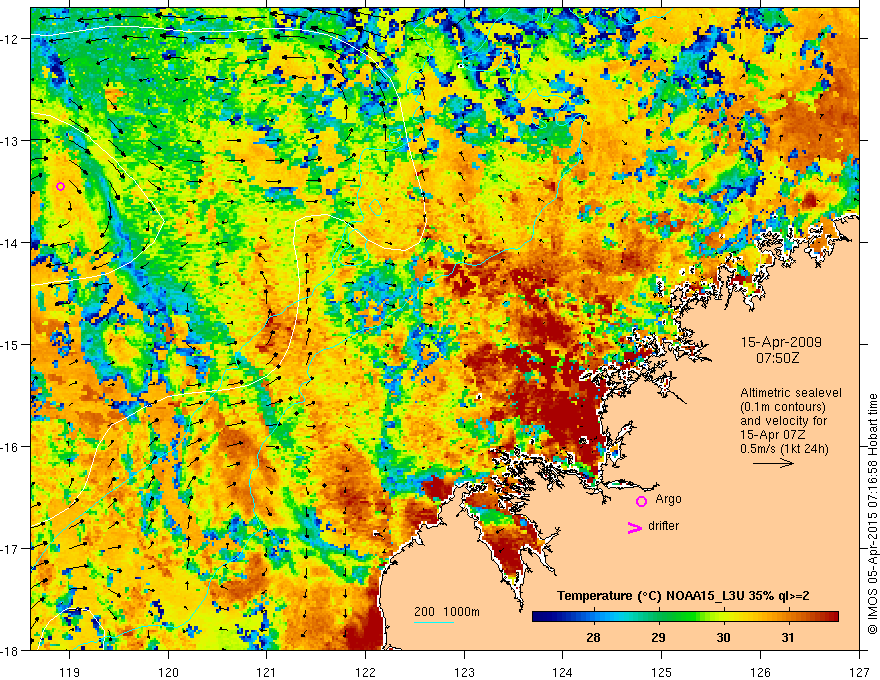880x680 pixels.
Task: Click the IMOS copyright timestamp text
Action: coord(872,513)
